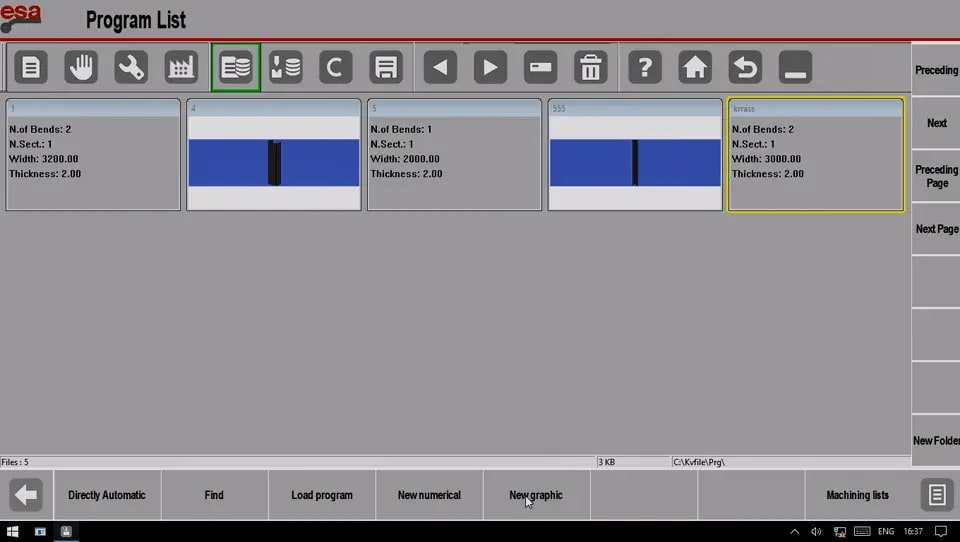
Task: Click Width: 3000.00 in krrass program
Action: (766, 159)
